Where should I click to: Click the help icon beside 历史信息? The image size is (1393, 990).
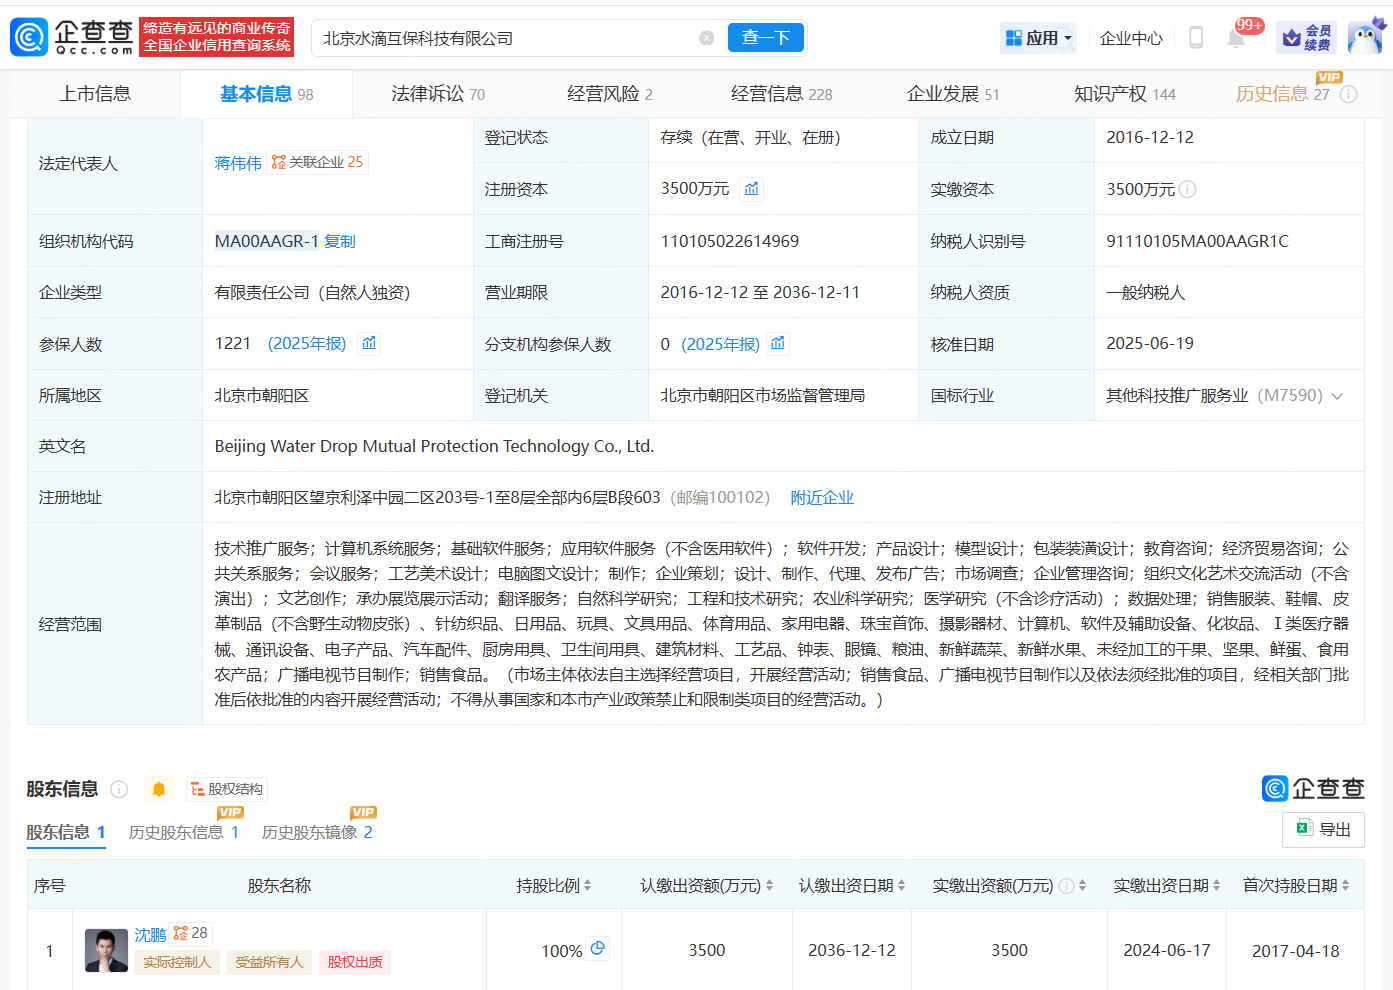click(x=1349, y=94)
